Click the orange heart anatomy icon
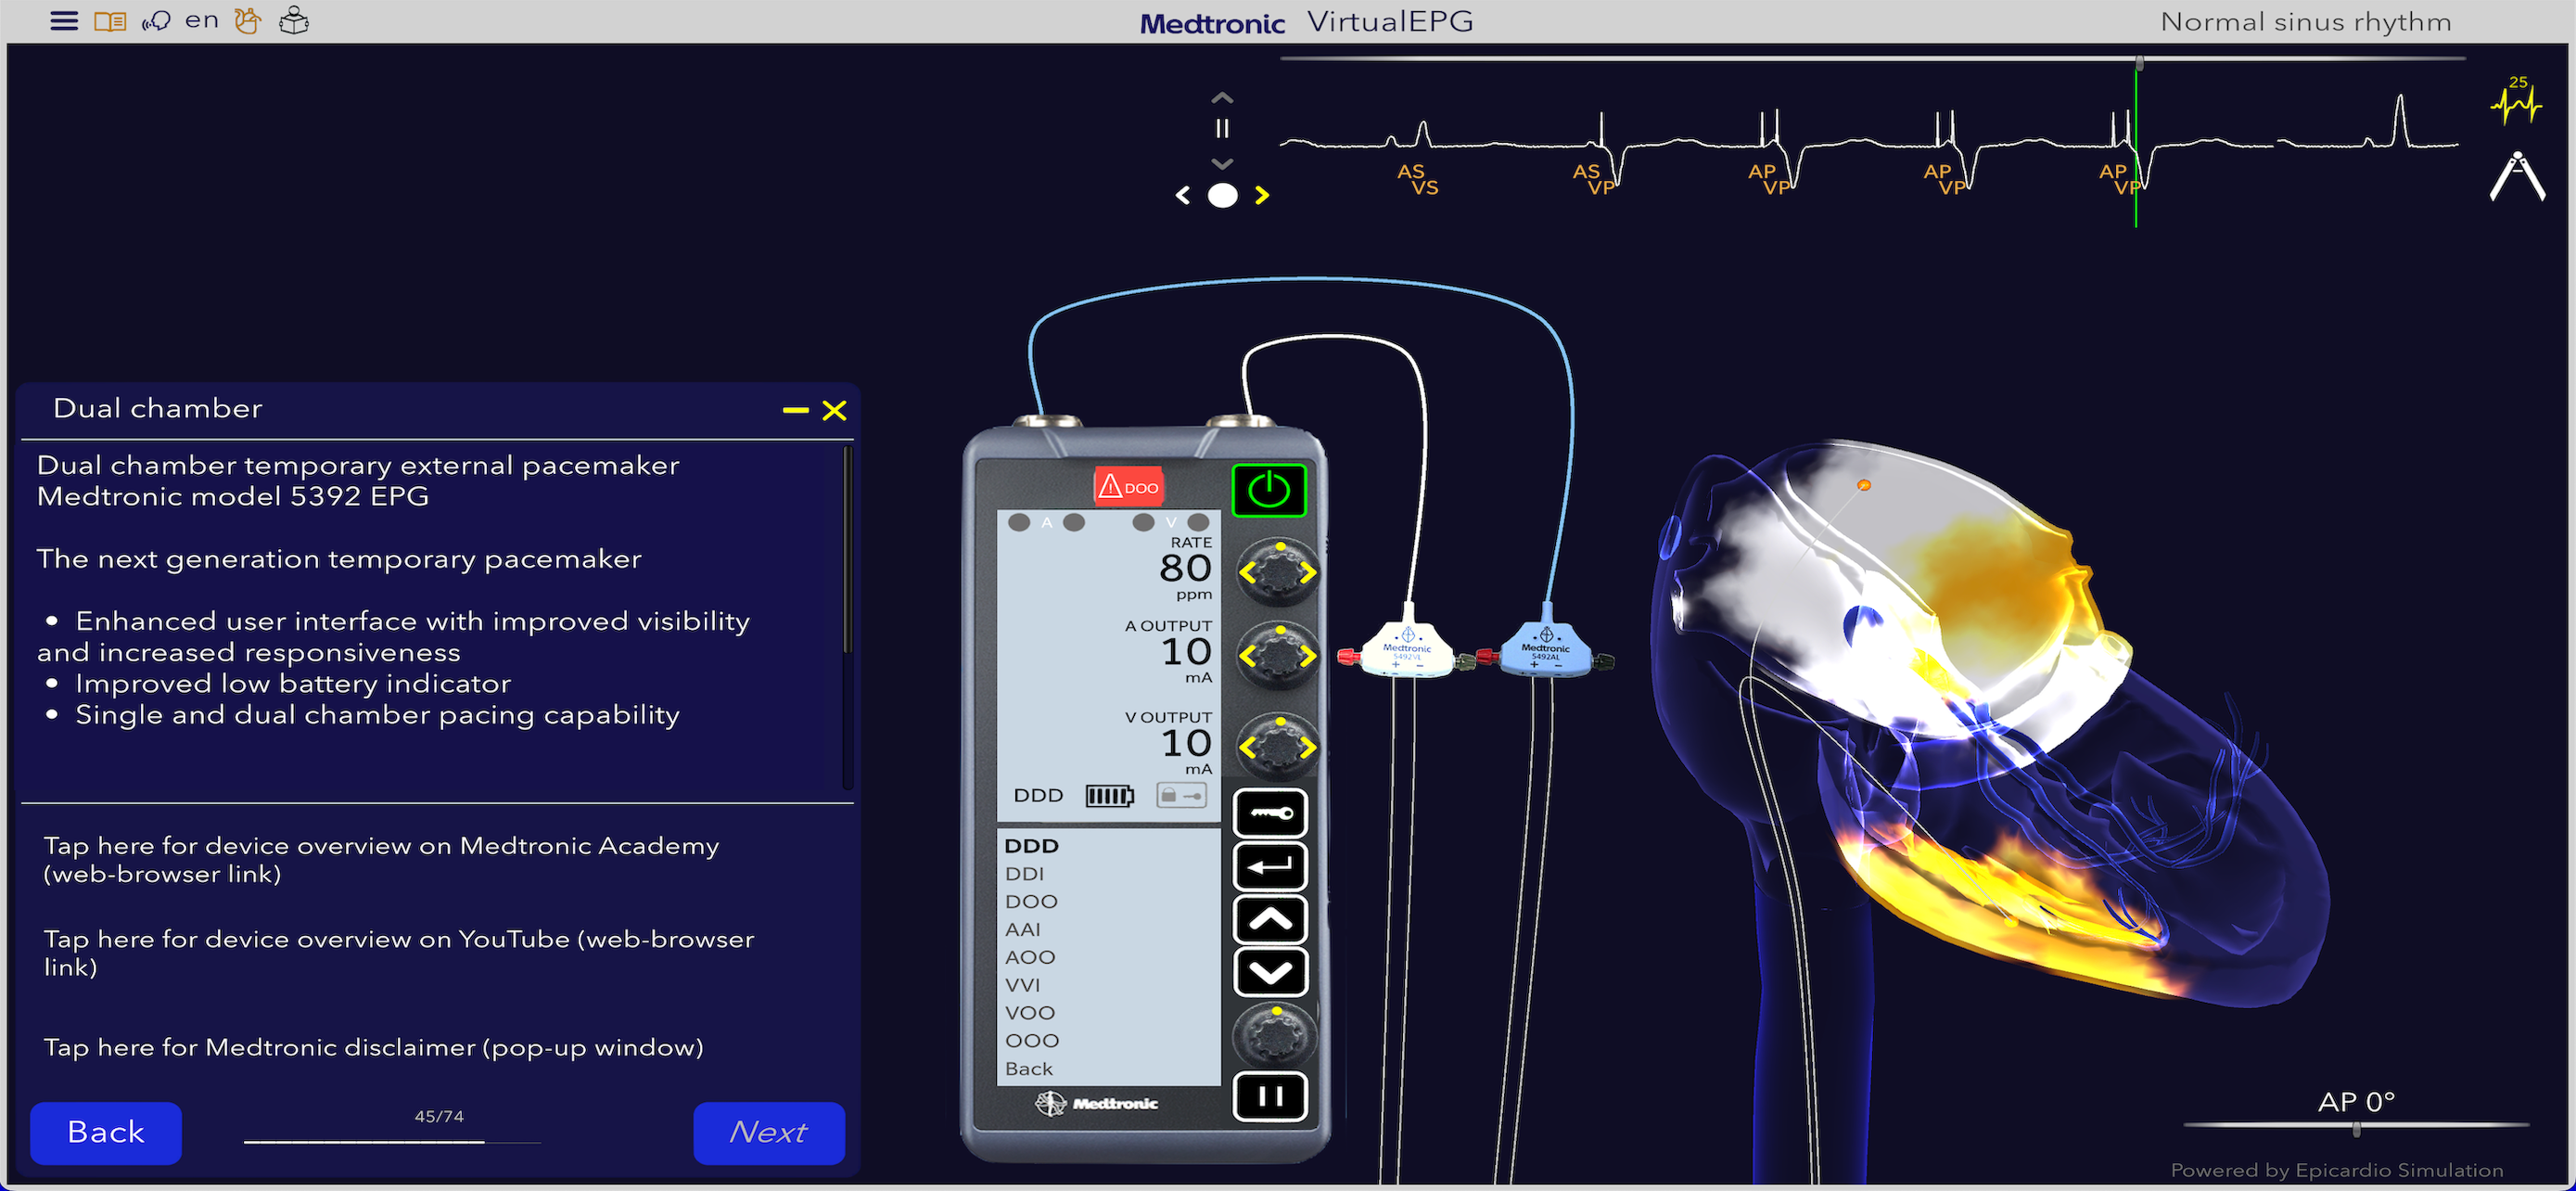The width and height of the screenshot is (2576, 1191). (x=247, y=21)
